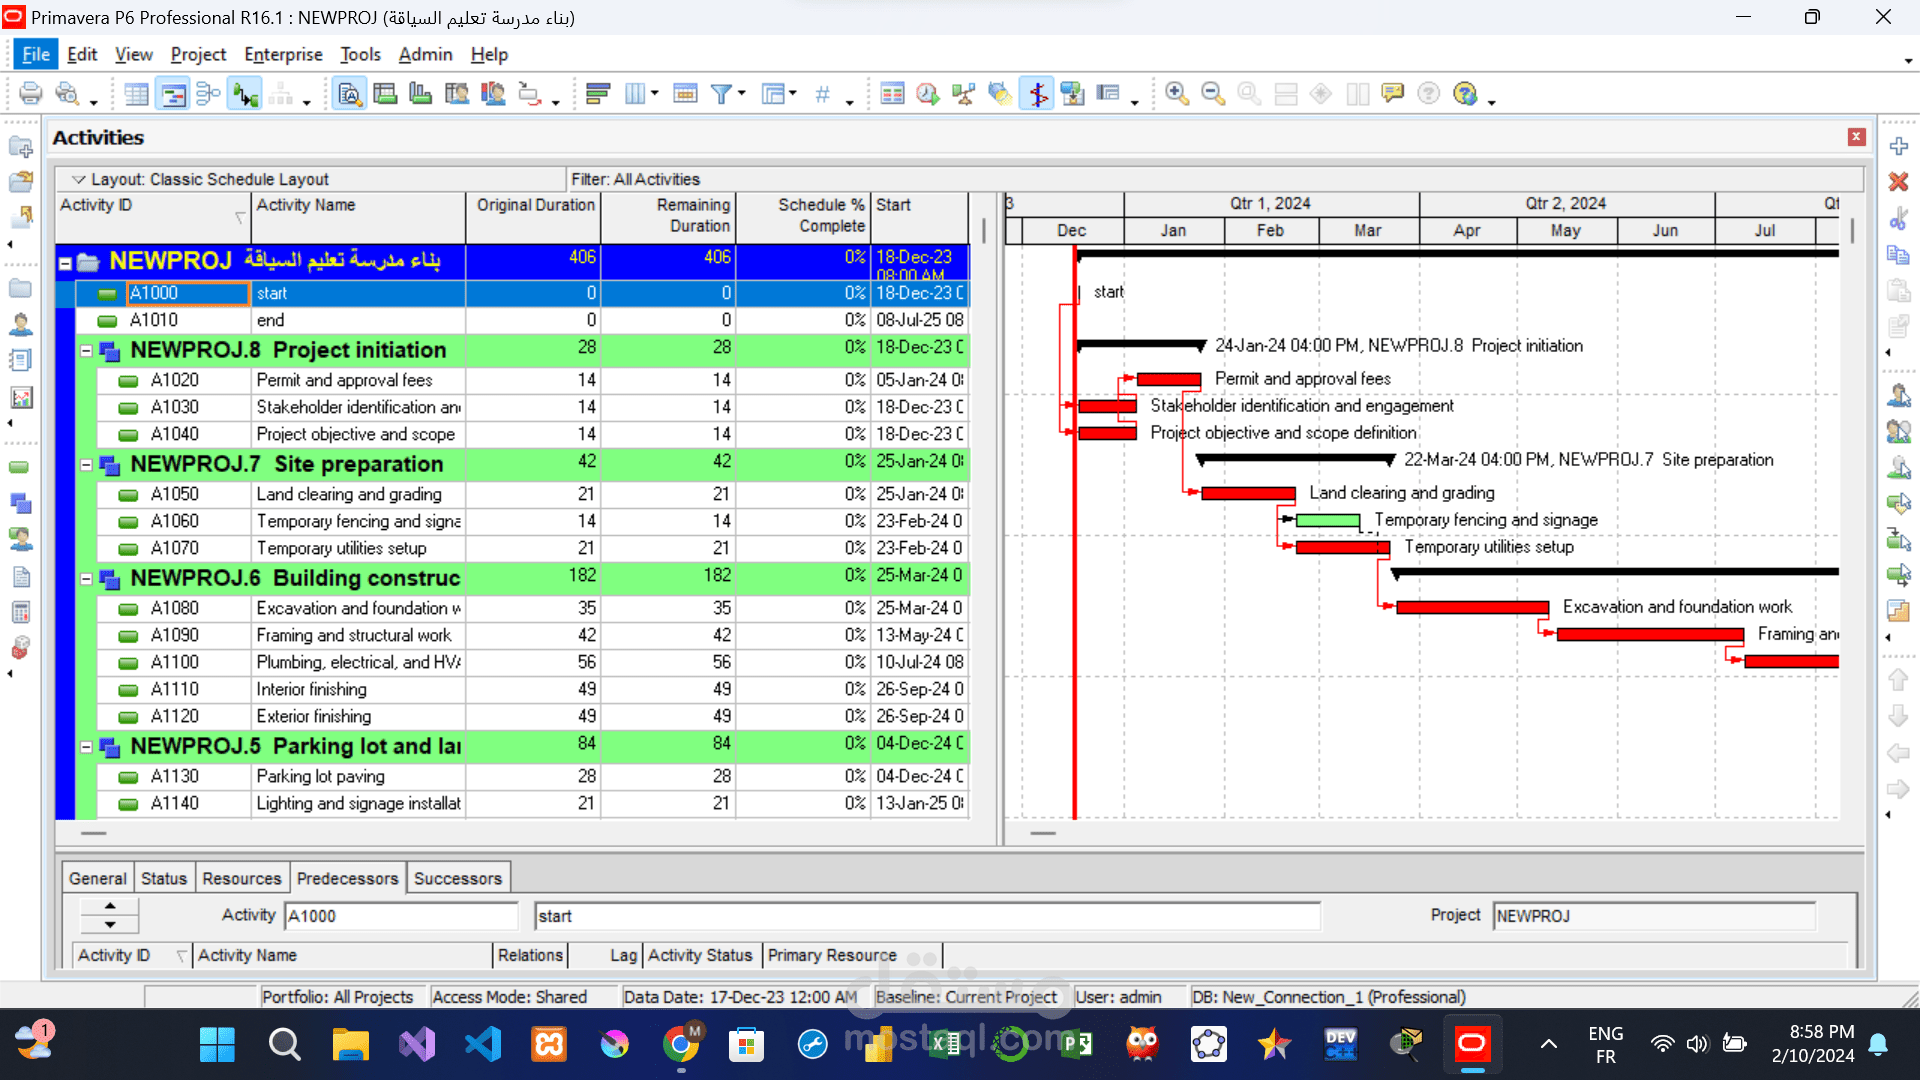Close the Activities panel
1920x1080 pixels.
1856,137
